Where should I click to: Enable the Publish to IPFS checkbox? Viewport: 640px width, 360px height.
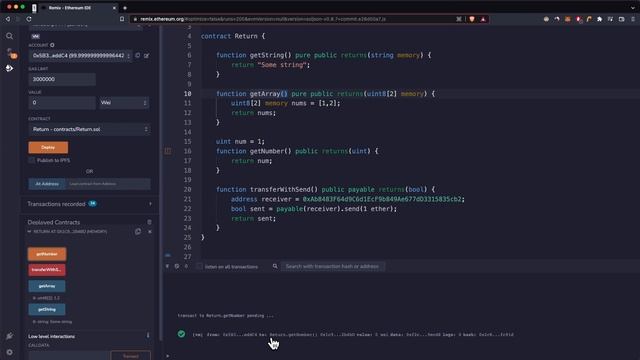pyautogui.click(x=31, y=160)
